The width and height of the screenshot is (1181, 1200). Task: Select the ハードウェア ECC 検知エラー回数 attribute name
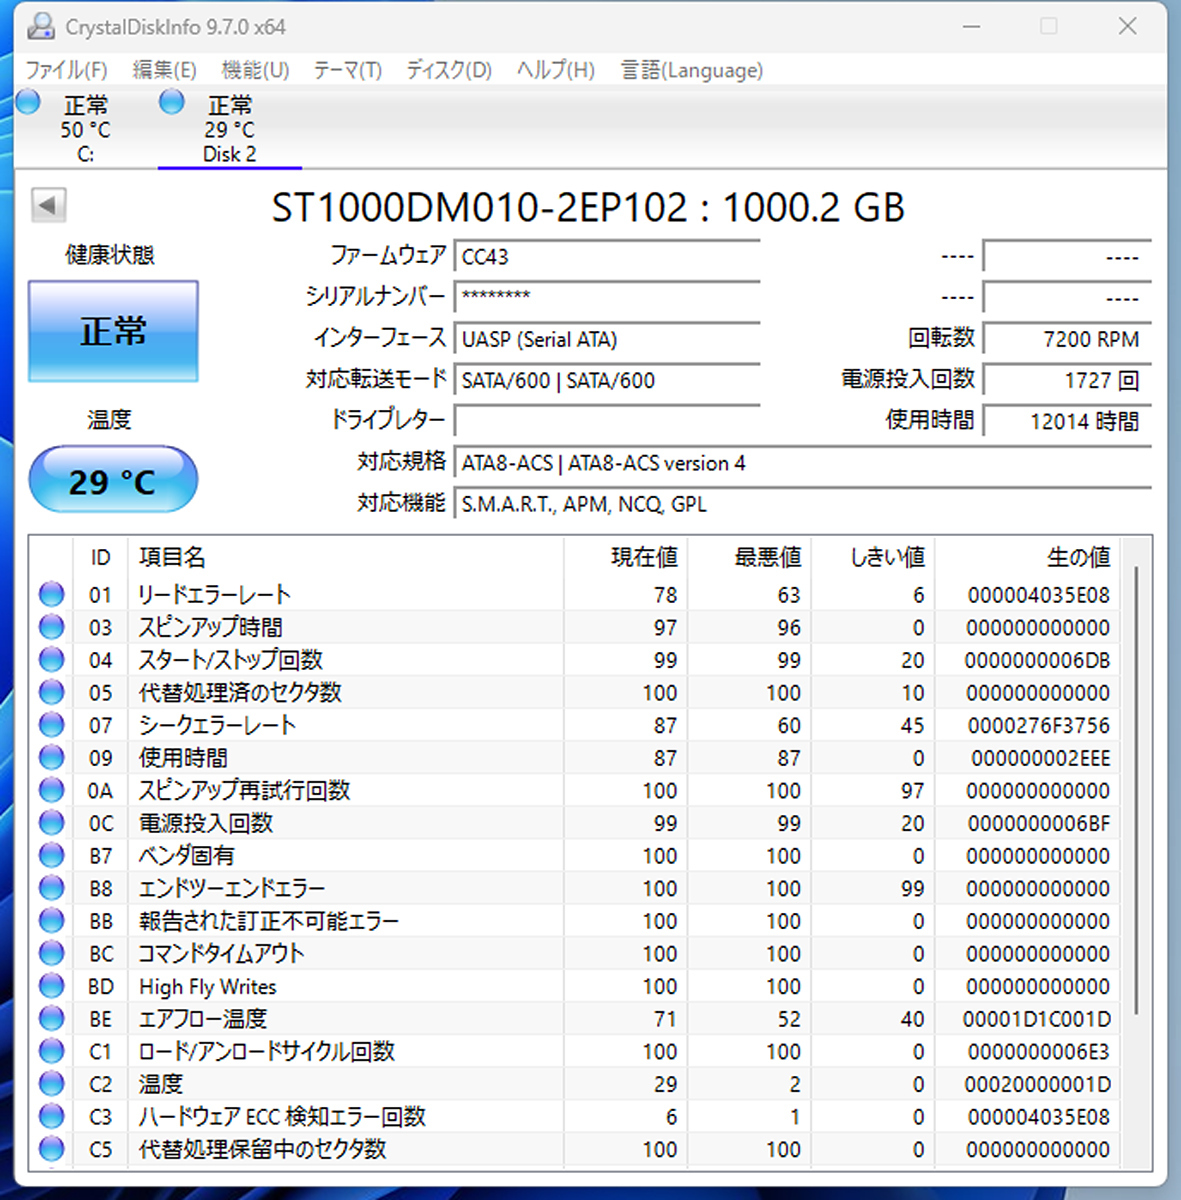pyautogui.click(x=282, y=1117)
